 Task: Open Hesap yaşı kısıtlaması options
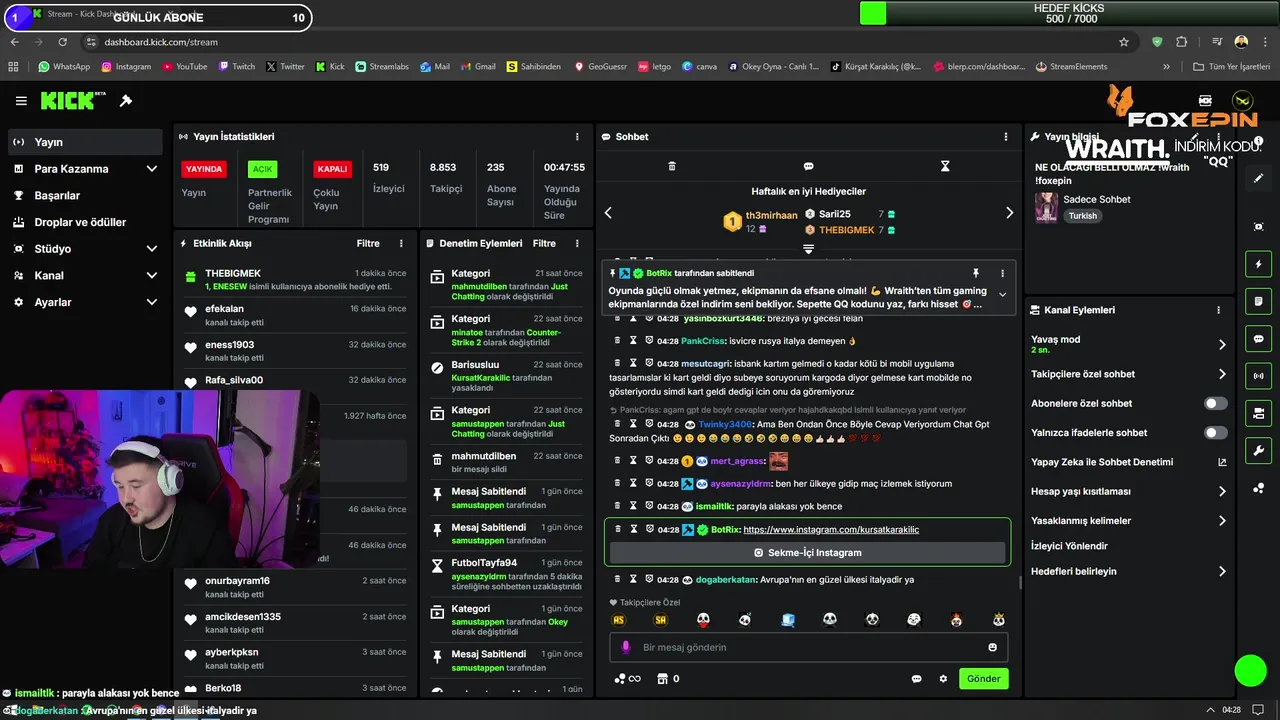tap(1222, 491)
